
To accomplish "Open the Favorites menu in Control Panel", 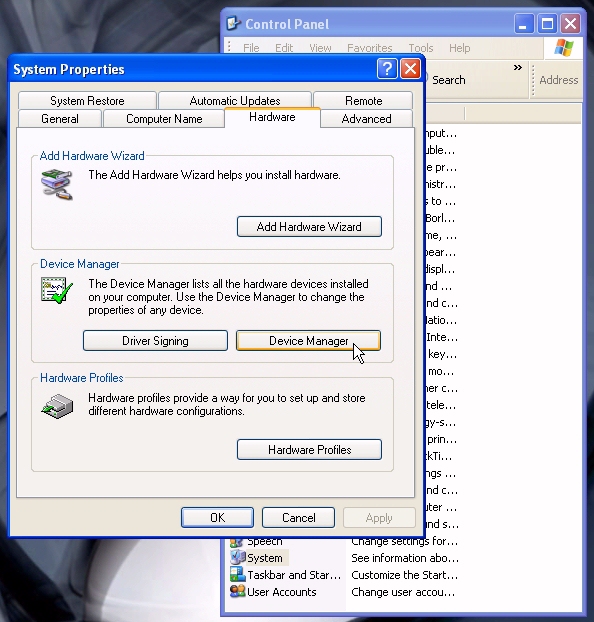I will 369,48.
